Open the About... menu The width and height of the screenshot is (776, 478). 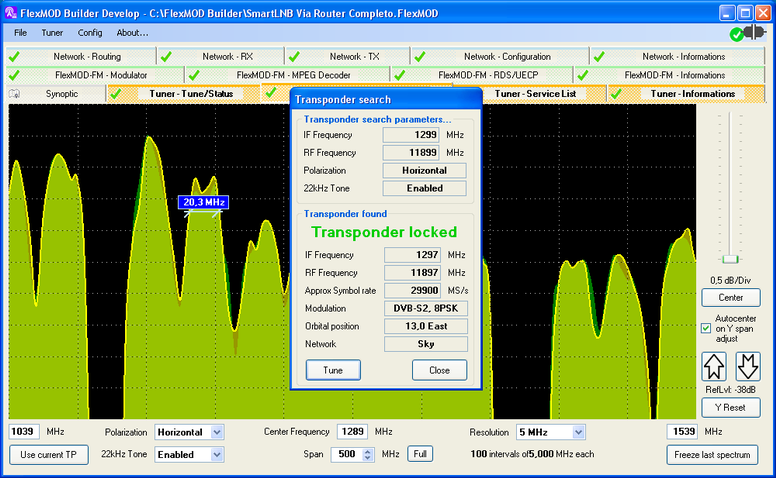tap(132, 33)
